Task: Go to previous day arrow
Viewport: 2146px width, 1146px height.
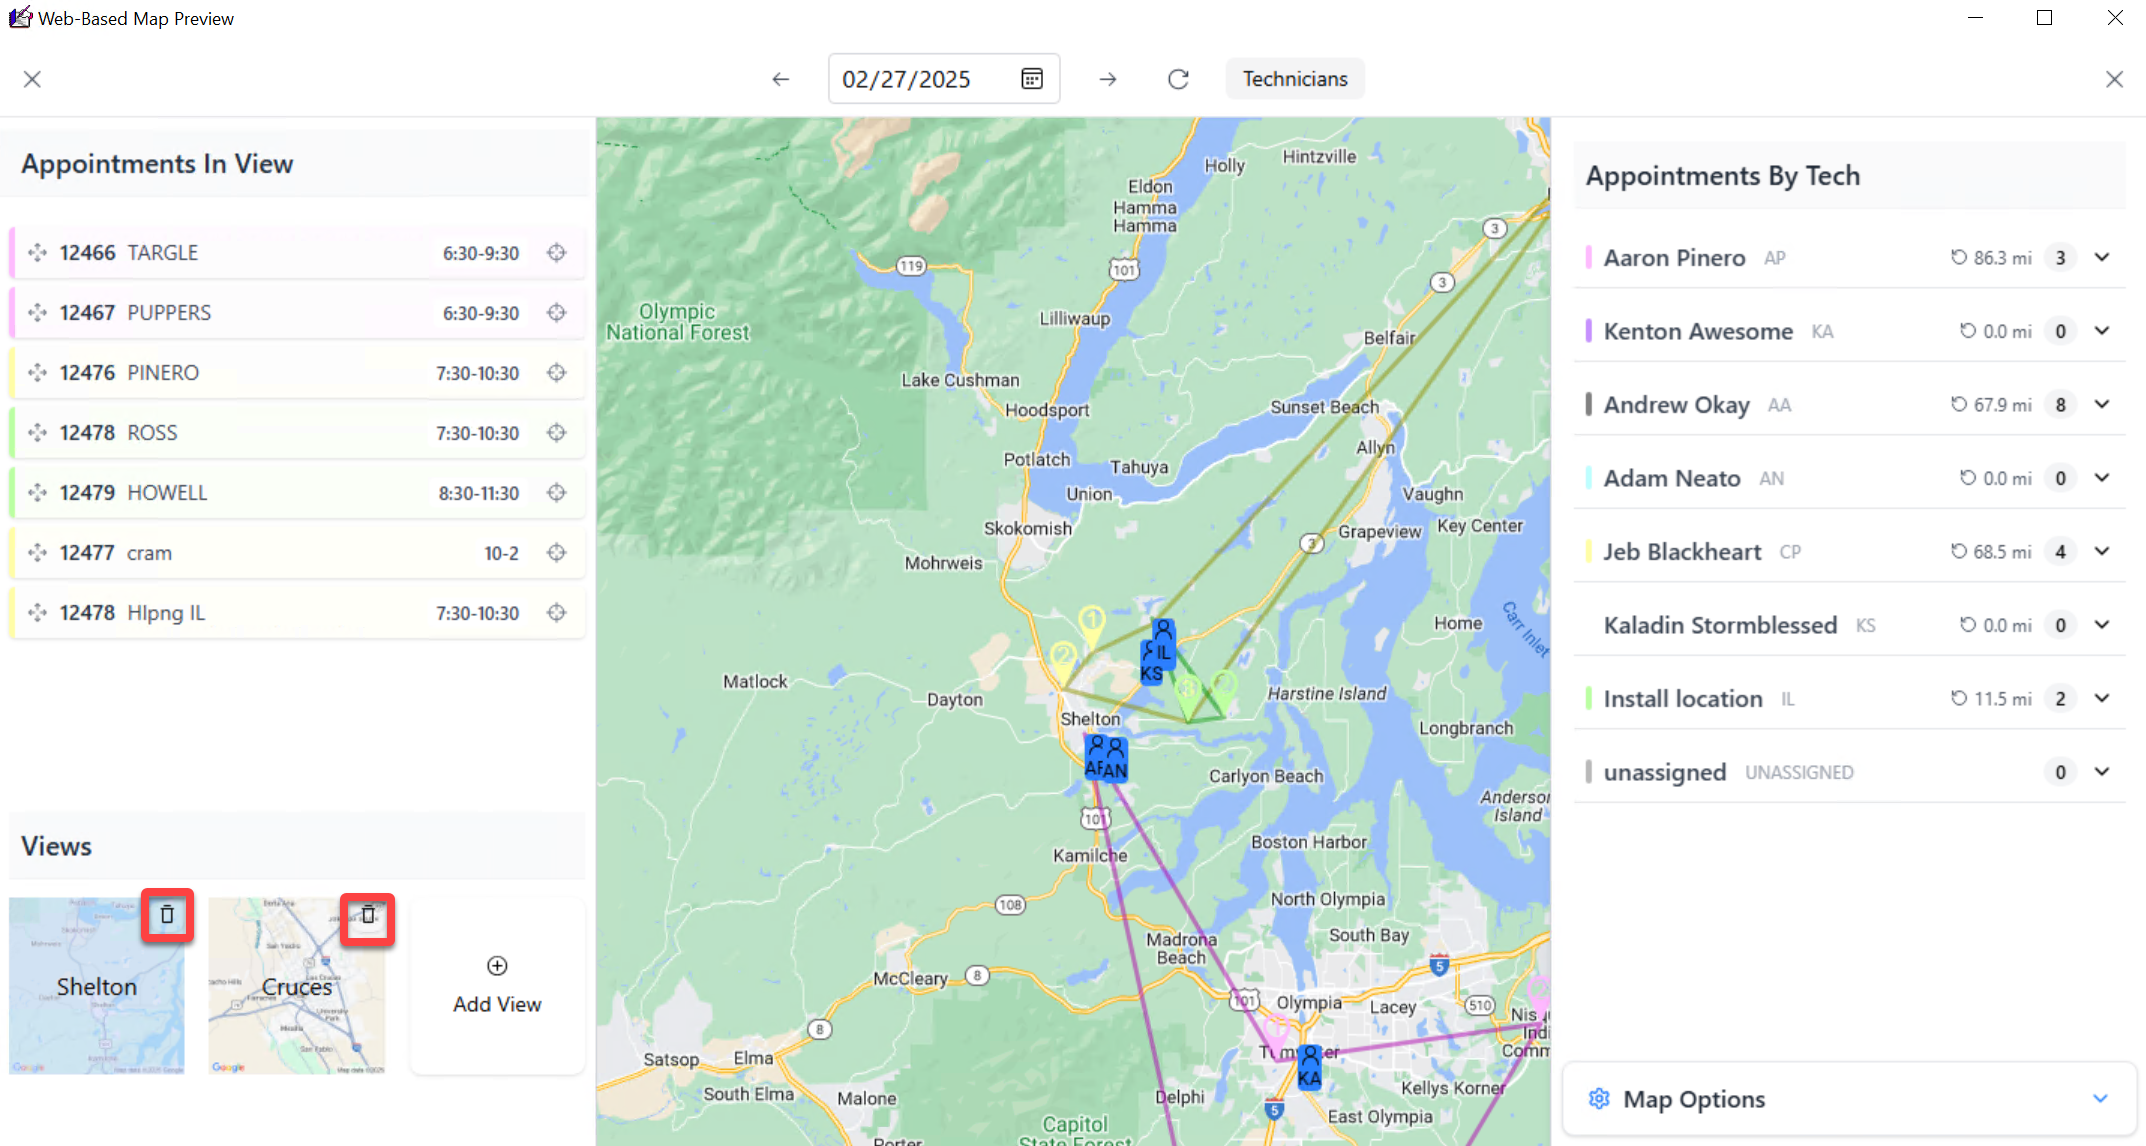Action: tap(781, 79)
